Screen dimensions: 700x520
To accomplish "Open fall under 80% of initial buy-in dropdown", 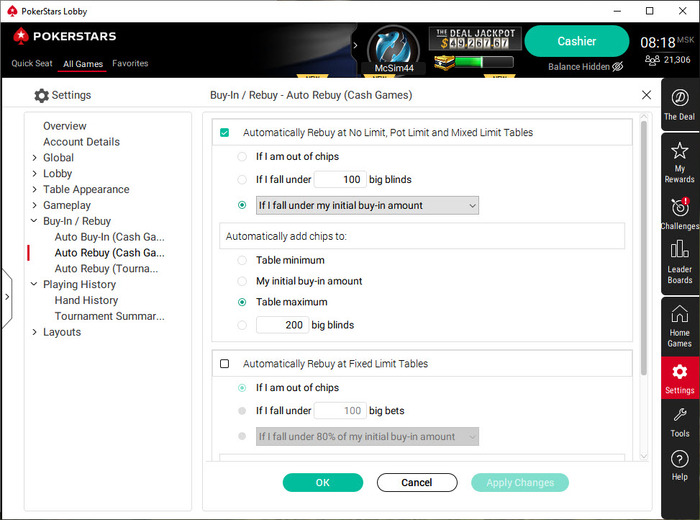I will click(x=367, y=437).
